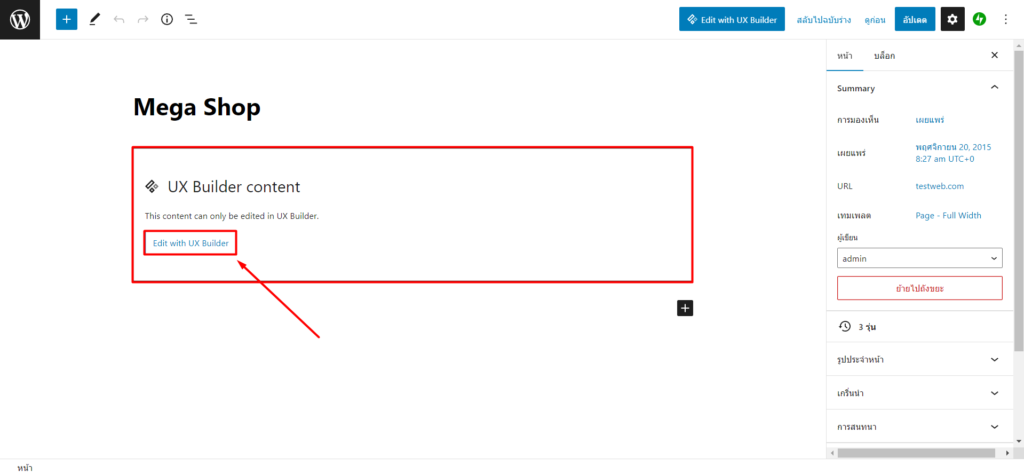1024x472 pixels.
Task: Expand the รูปประจำหน้า featured image panel
Action: click(920, 359)
